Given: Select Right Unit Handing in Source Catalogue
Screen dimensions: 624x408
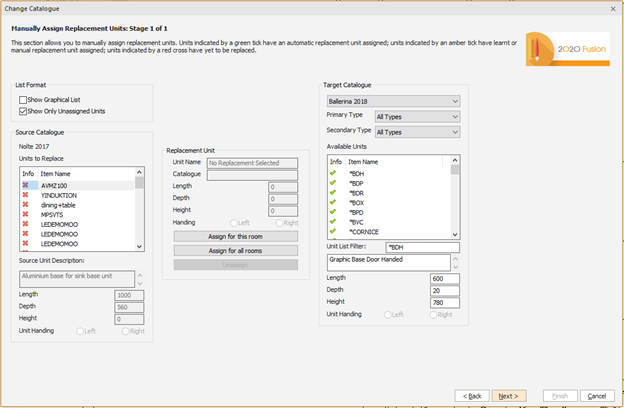Looking at the screenshot, I should [125, 331].
